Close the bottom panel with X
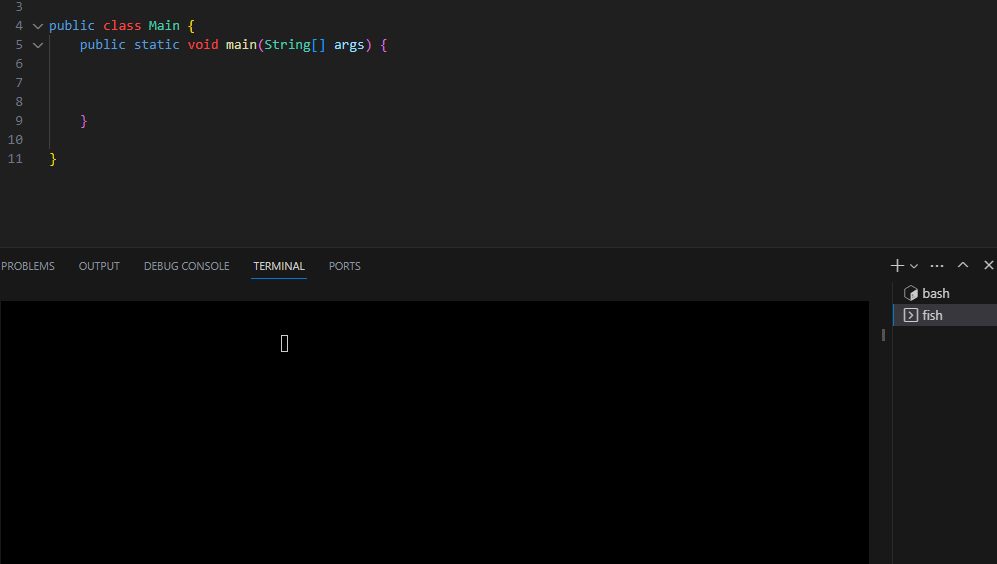The image size is (997, 564). point(988,265)
